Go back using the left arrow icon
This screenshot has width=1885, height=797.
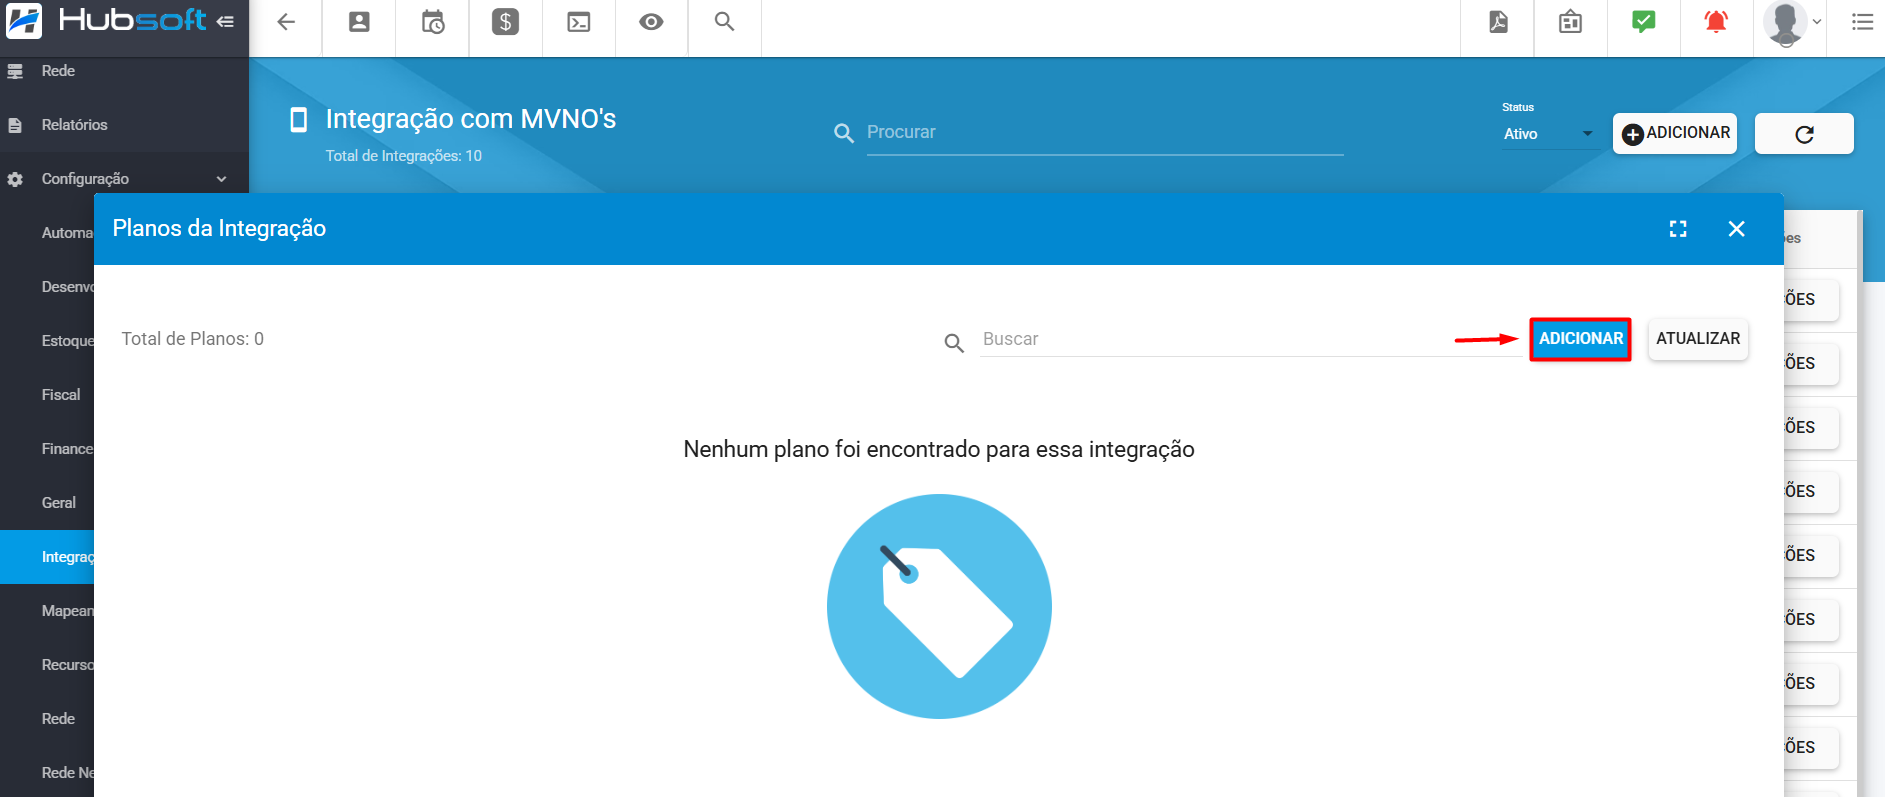[286, 22]
